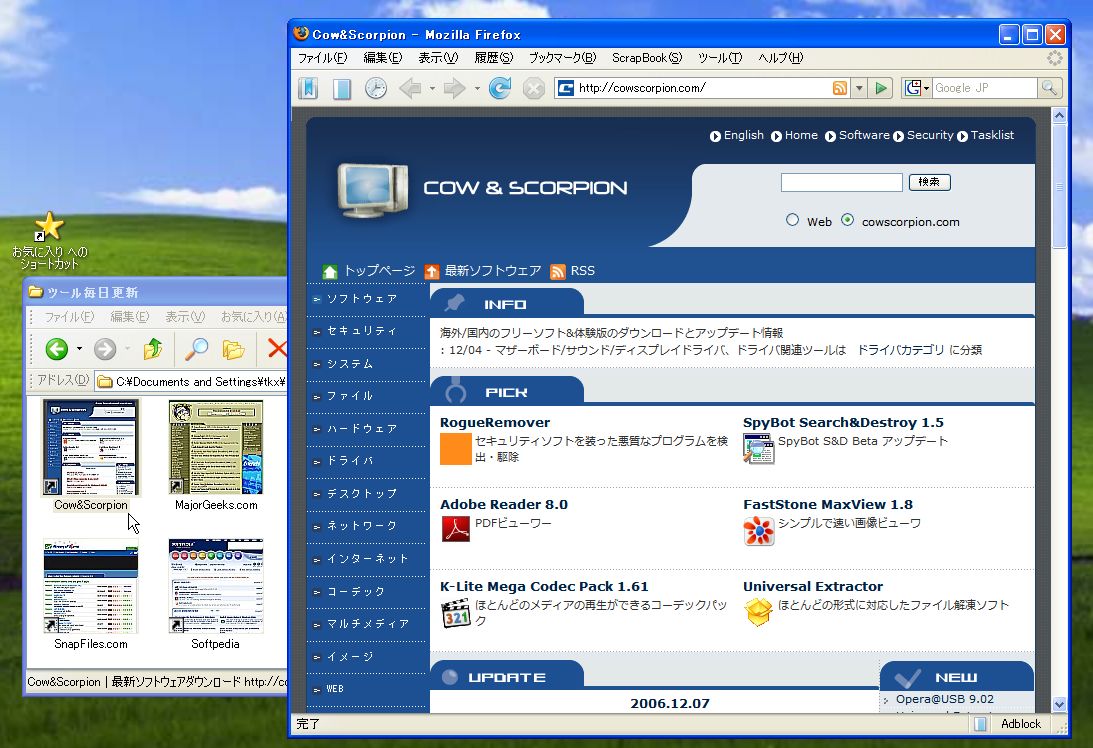The height and width of the screenshot is (748, 1093).
Task: Click the マルチメディア sidebar category
Action: (x=368, y=623)
